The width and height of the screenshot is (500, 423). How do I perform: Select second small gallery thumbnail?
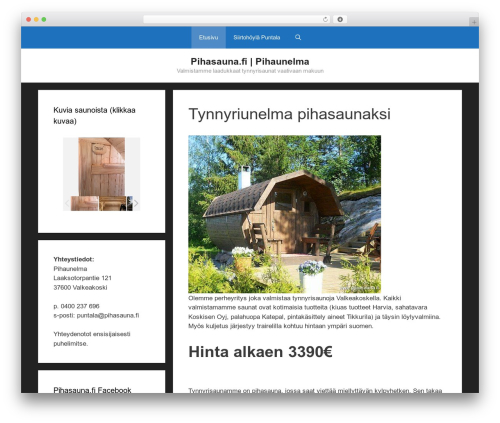click(x=113, y=203)
